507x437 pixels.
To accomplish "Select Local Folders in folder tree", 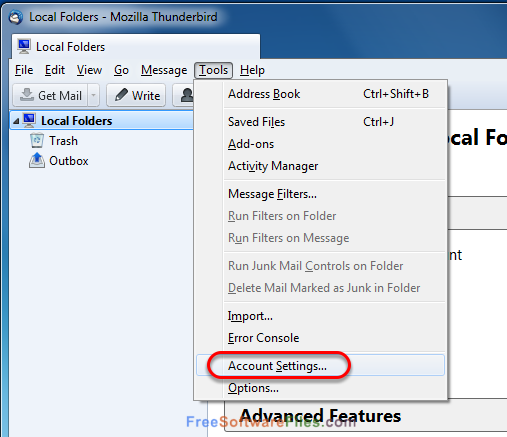I will point(102,121).
